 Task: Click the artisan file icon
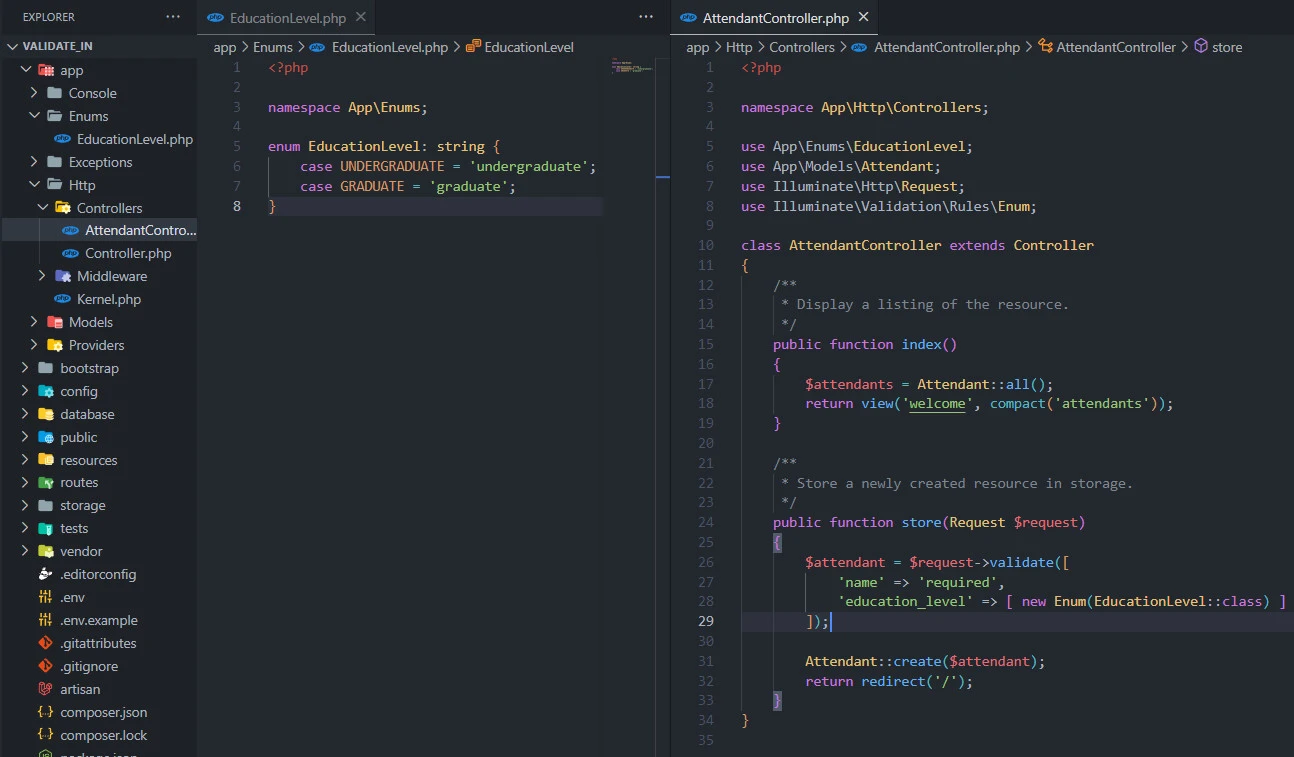point(45,689)
